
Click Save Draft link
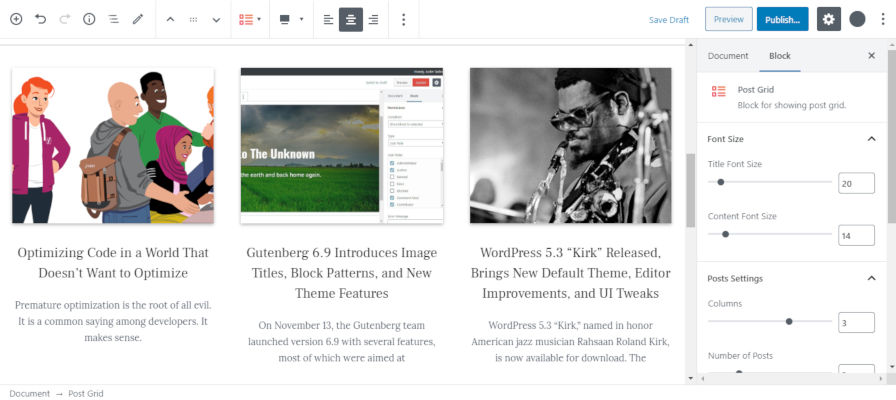tap(669, 20)
